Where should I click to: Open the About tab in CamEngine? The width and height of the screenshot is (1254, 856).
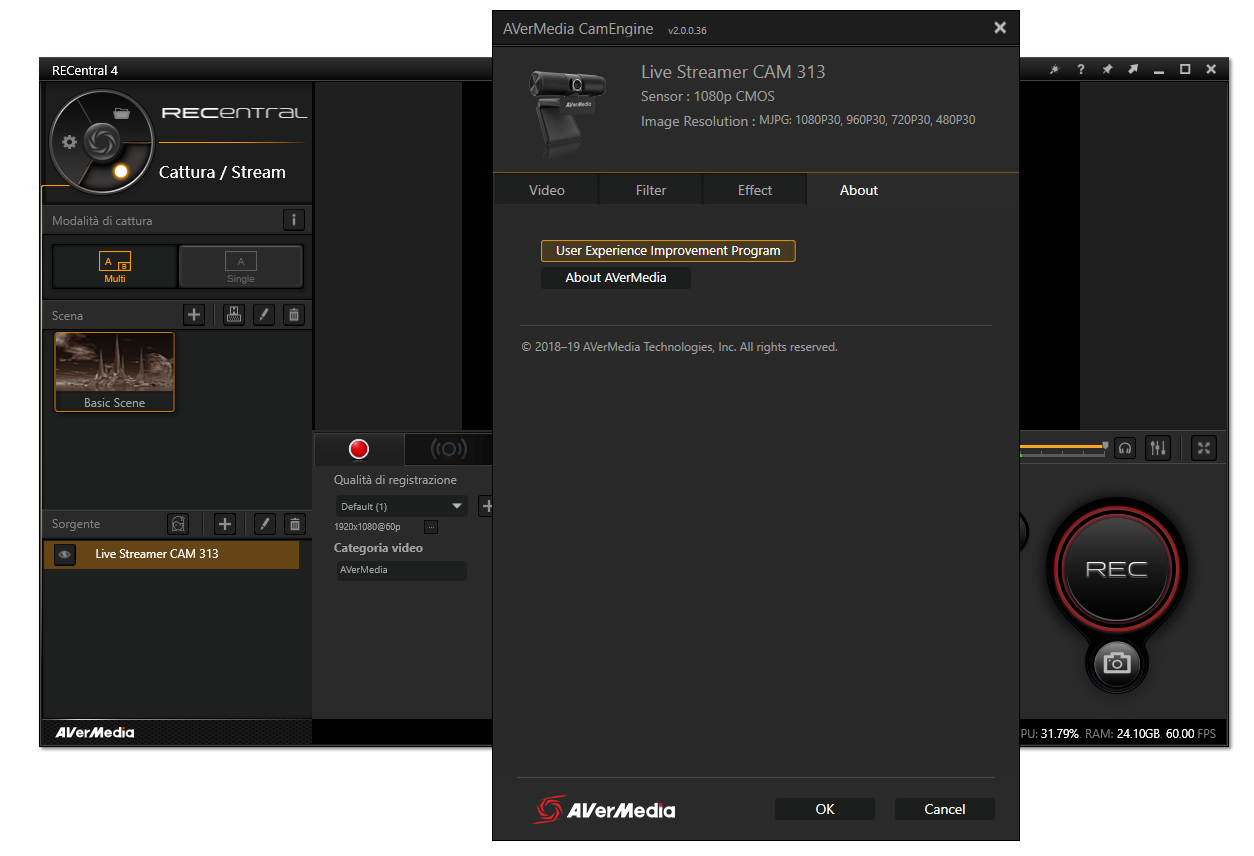click(859, 190)
